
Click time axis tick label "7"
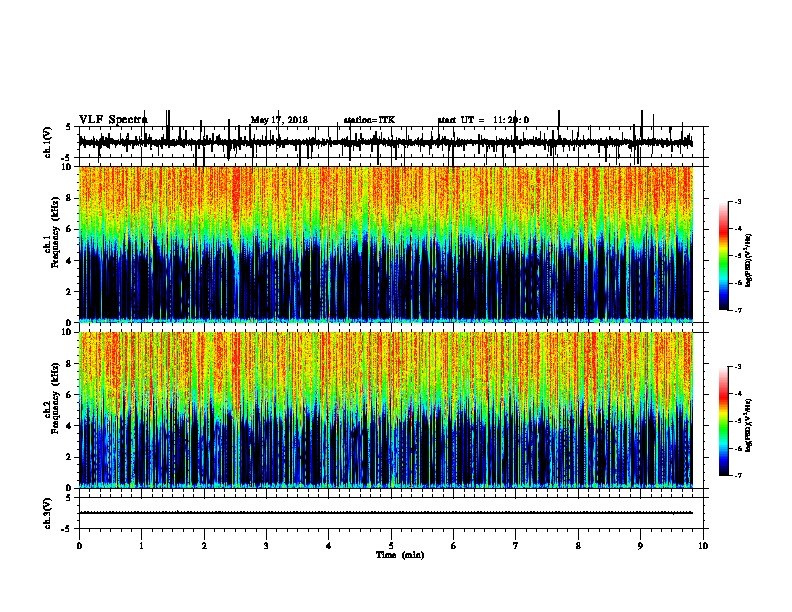pyautogui.click(x=516, y=546)
